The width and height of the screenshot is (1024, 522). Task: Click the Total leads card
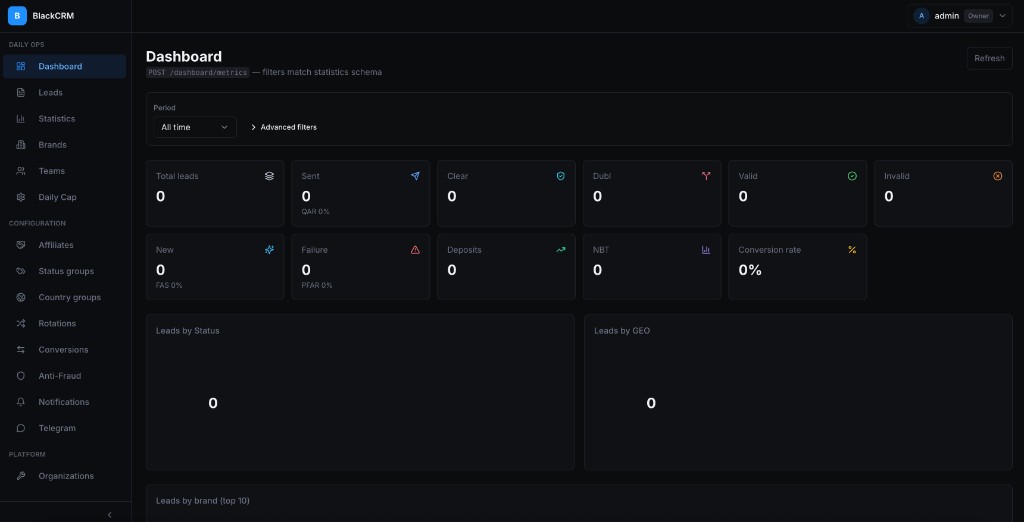[215, 193]
